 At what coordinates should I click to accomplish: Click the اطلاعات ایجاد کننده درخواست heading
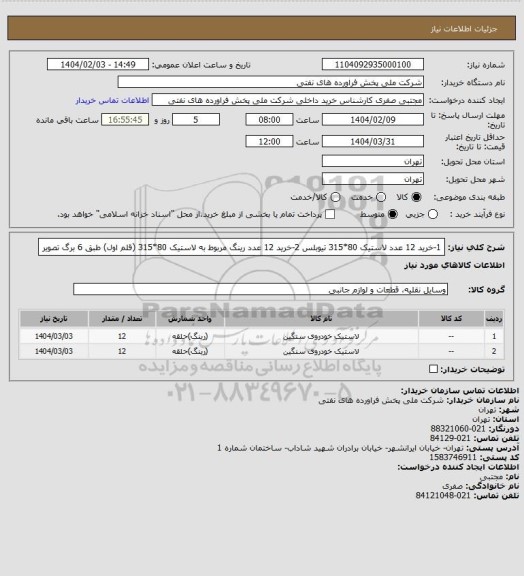pyautogui.click(x=458, y=467)
